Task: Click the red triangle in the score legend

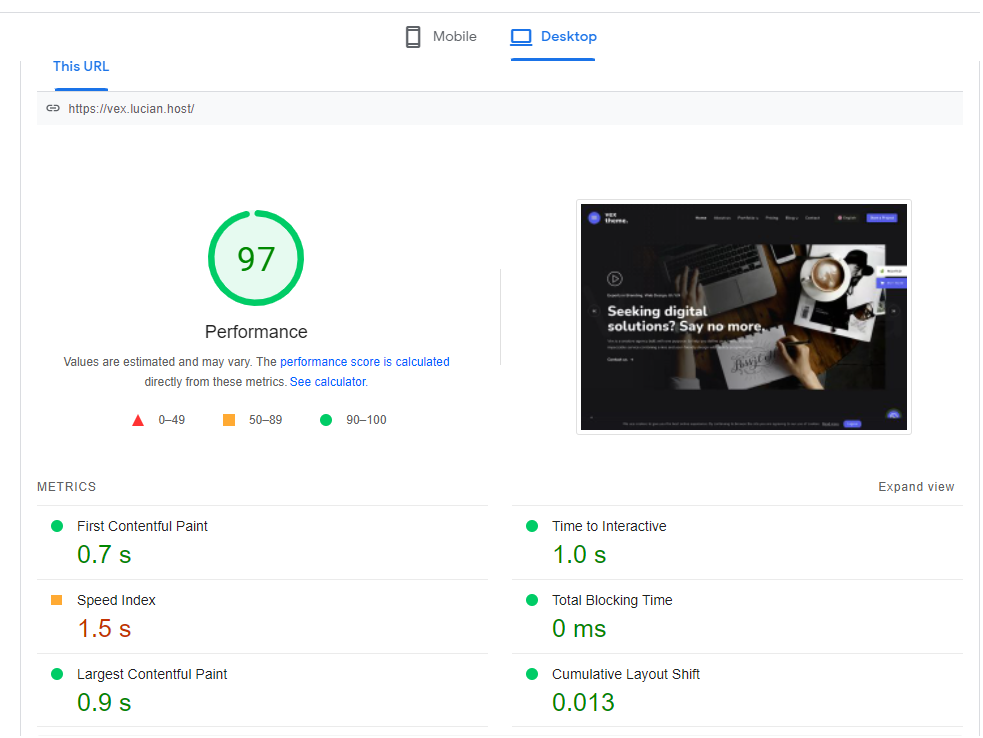Action: (138, 419)
